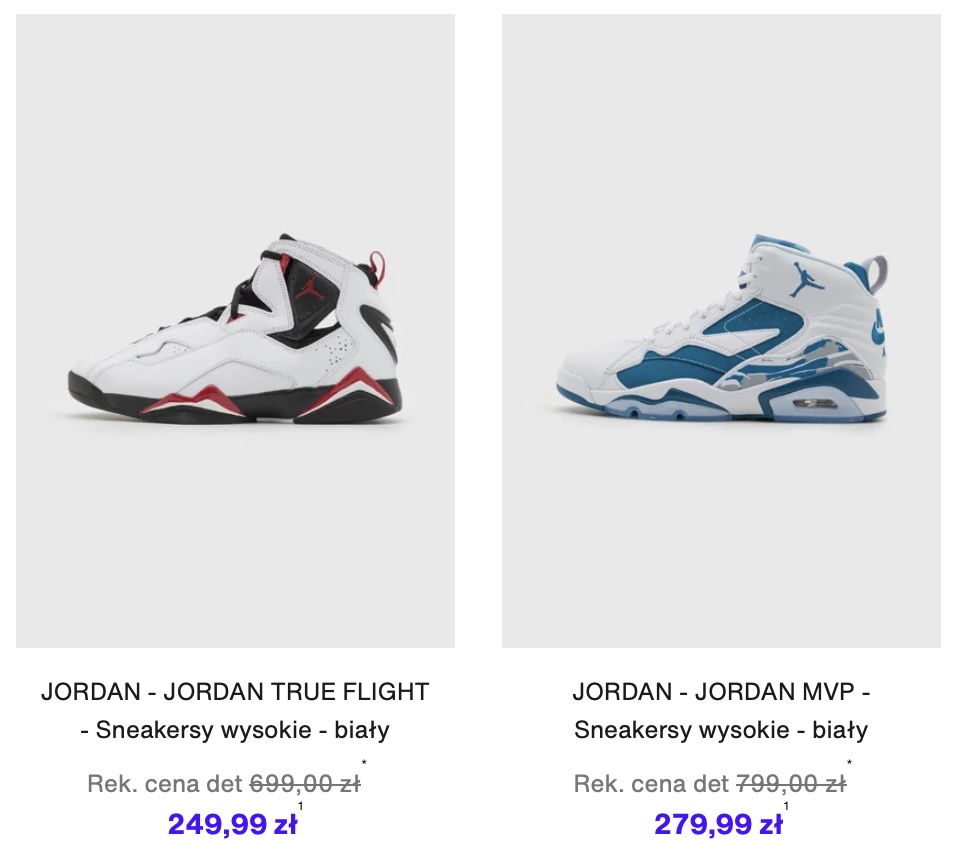
Task: Click the asterisk footnote beside 799,00 zł
Action: point(849,762)
